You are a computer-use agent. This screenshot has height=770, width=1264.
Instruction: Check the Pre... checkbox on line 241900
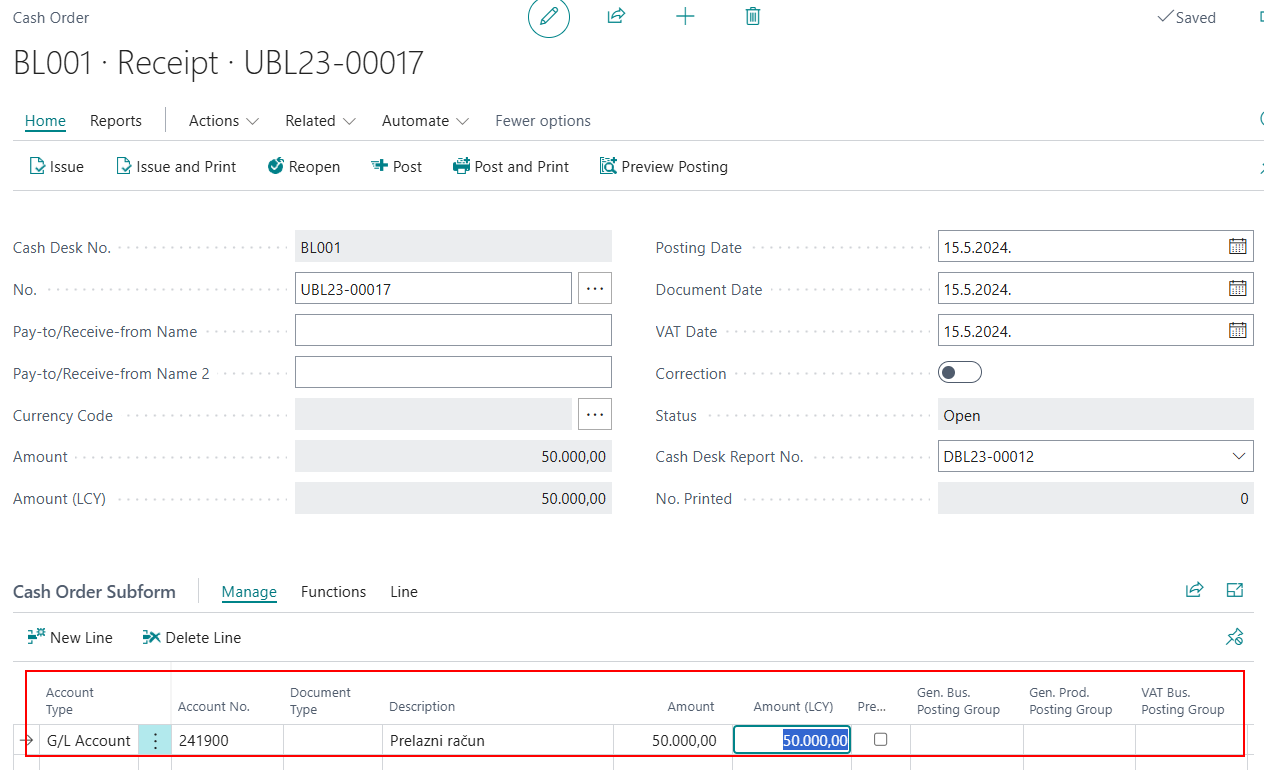click(x=880, y=740)
